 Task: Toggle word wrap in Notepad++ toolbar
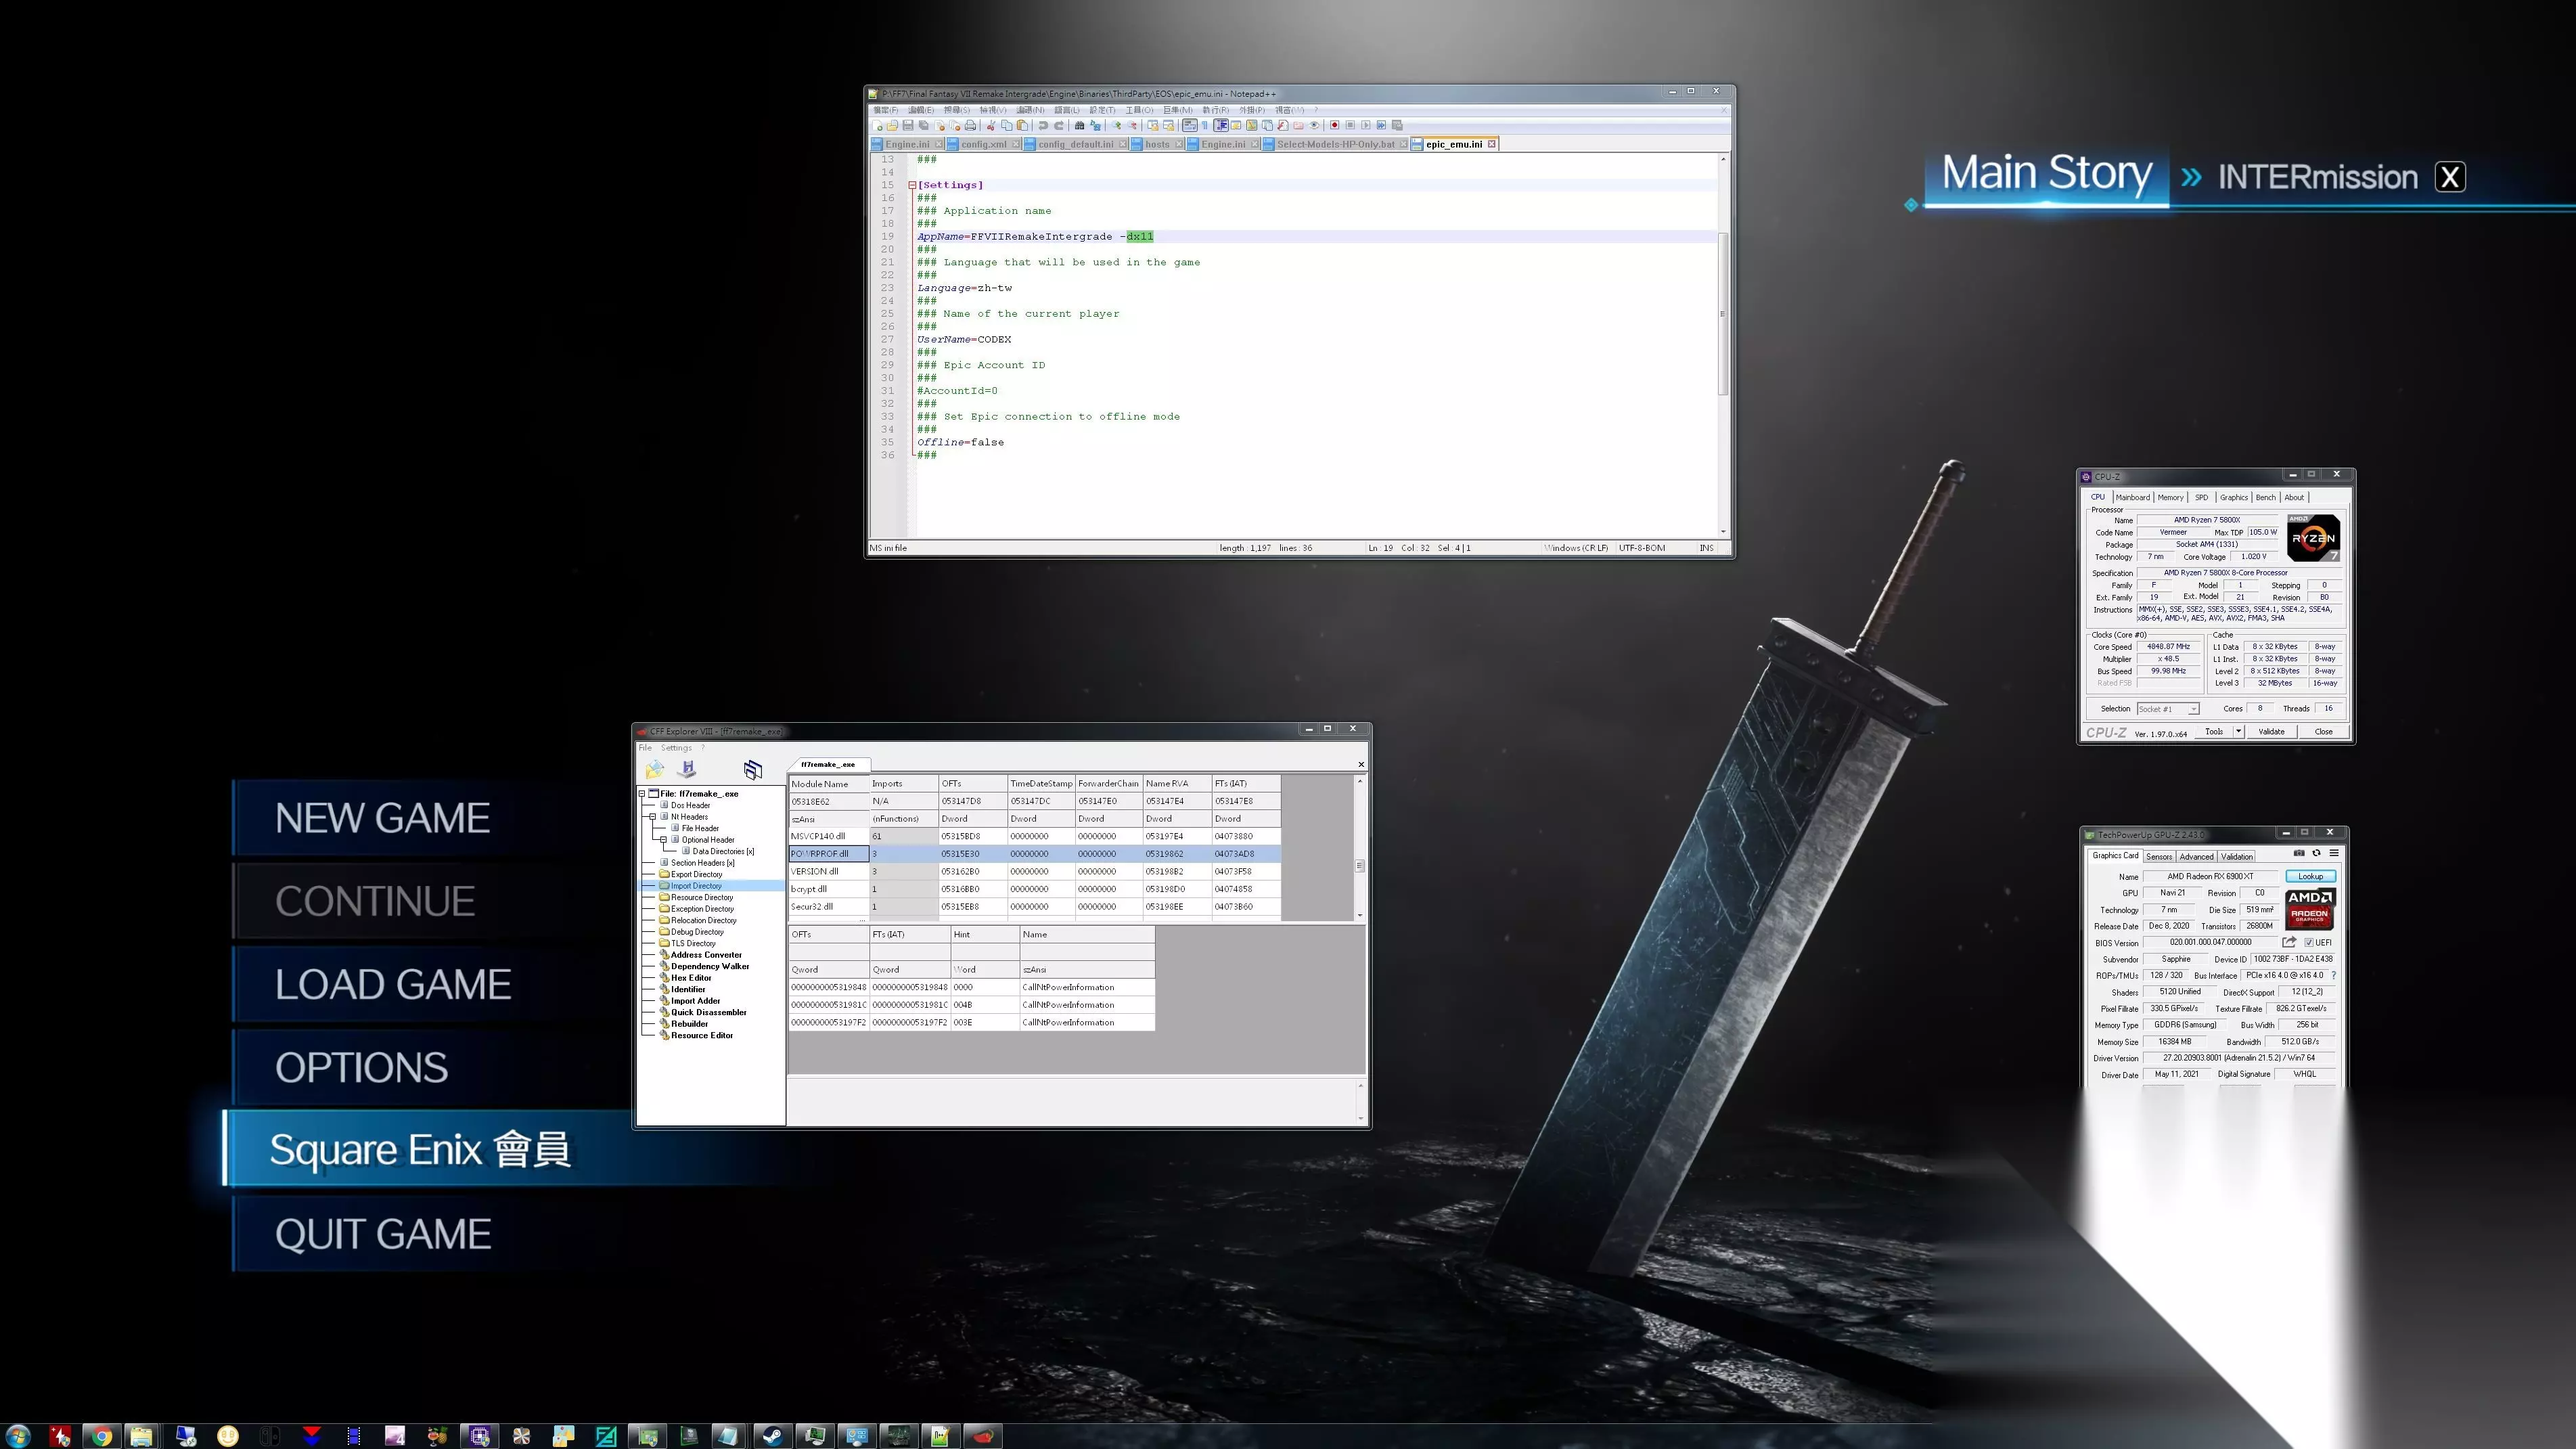coord(1190,125)
